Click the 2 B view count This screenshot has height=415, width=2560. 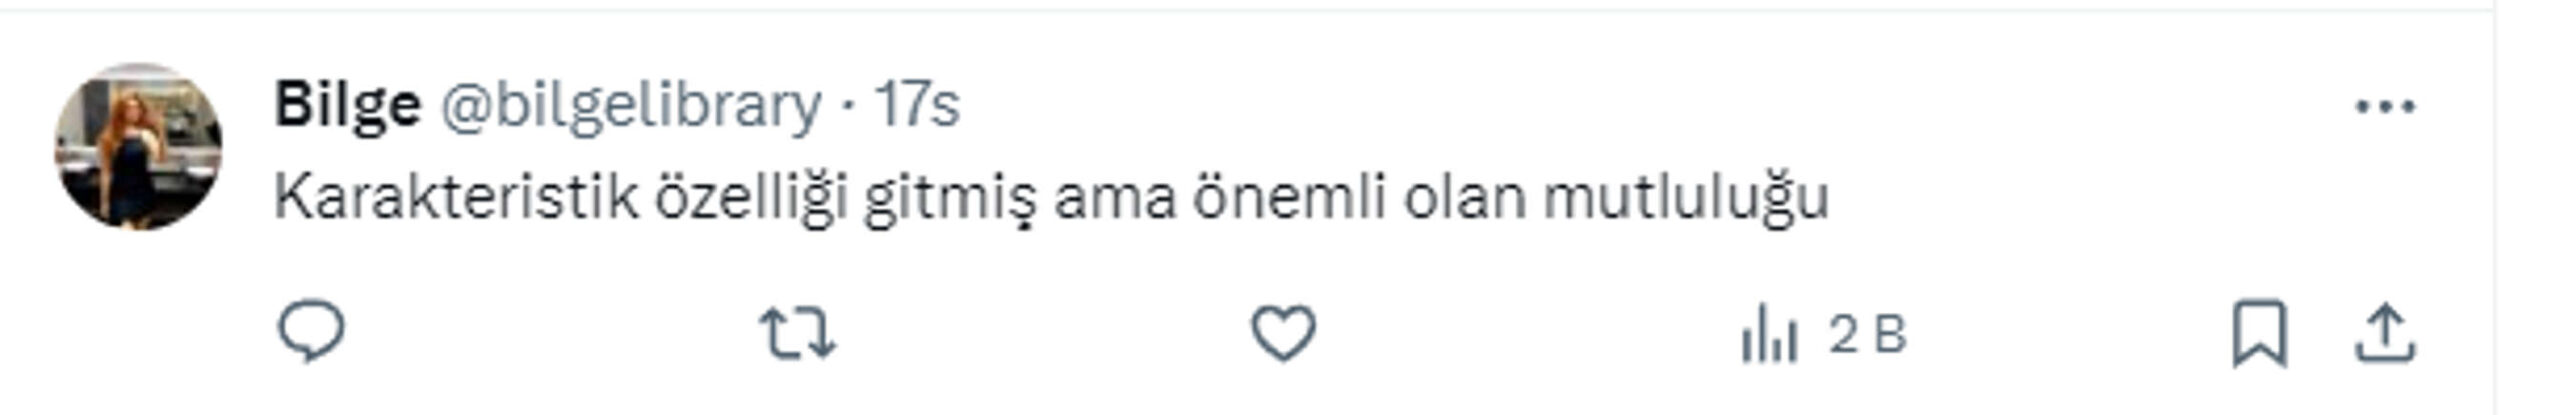pyautogui.click(x=1868, y=336)
